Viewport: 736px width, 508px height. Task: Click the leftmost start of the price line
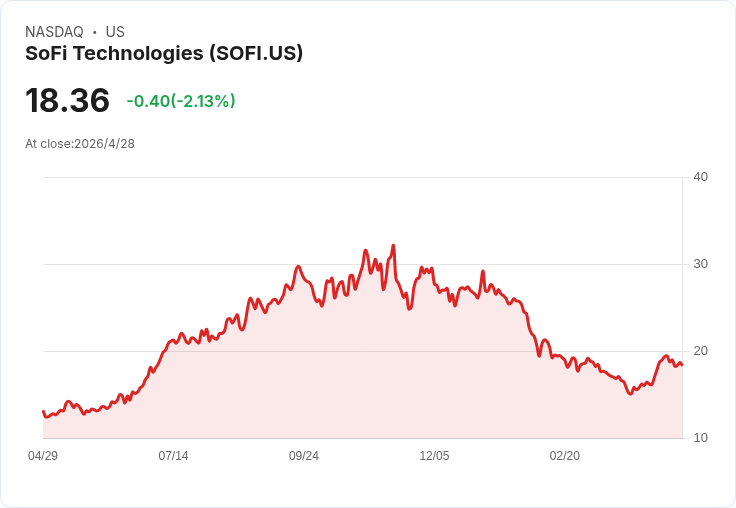43,411
